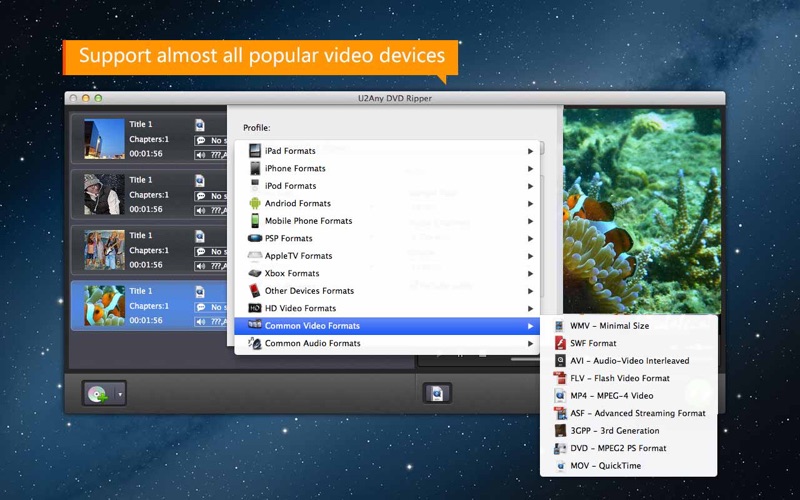
Task: Open PSP Formats submenu
Action: [x=387, y=238]
